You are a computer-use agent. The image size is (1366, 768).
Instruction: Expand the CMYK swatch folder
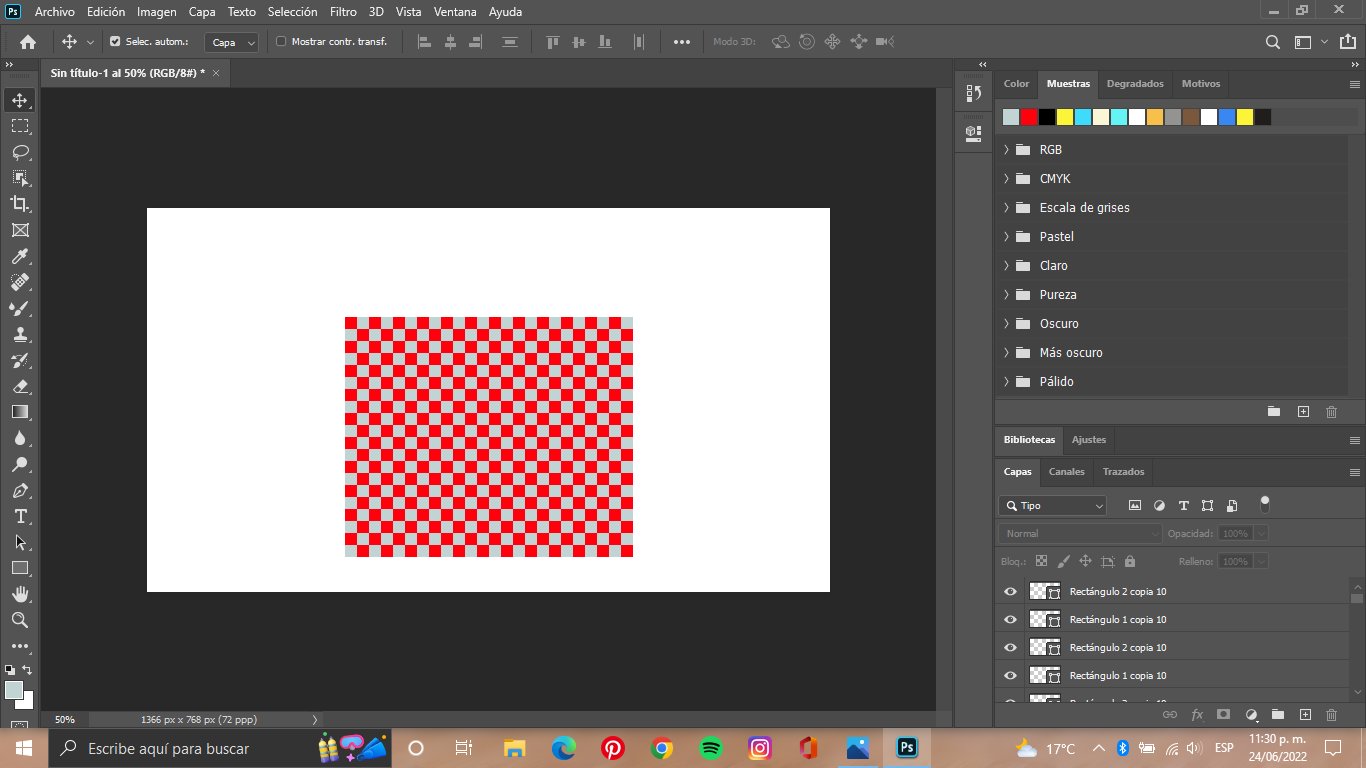[x=1006, y=179]
